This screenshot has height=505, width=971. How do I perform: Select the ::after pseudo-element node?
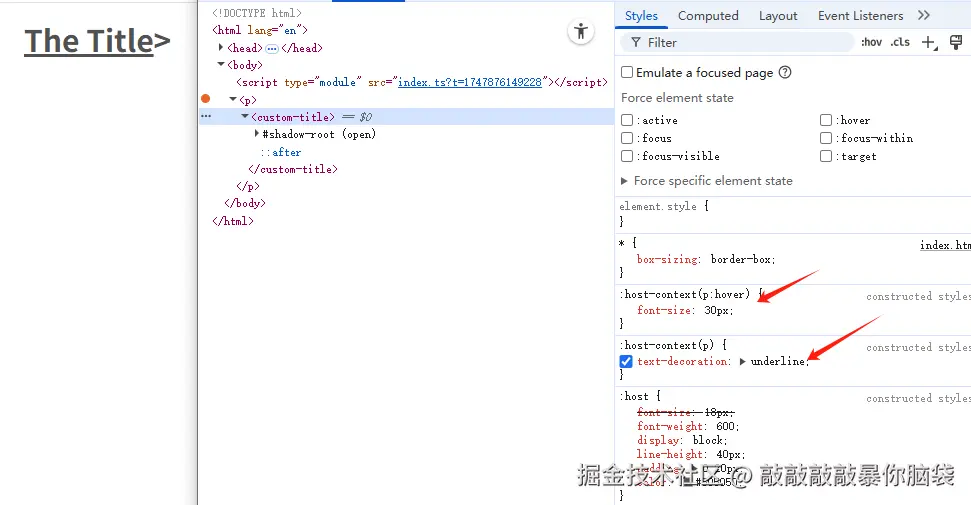pos(281,152)
